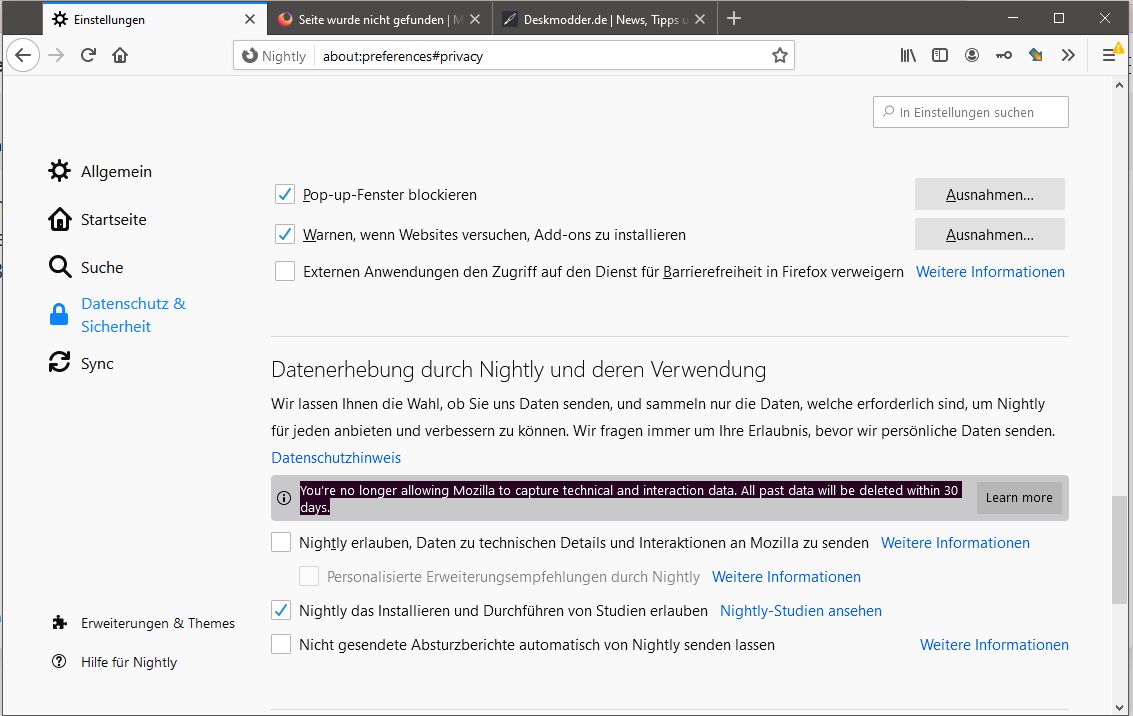This screenshot has width=1133, height=716.
Task: Open the Firefox account avatar icon
Action: pos(972,55)
